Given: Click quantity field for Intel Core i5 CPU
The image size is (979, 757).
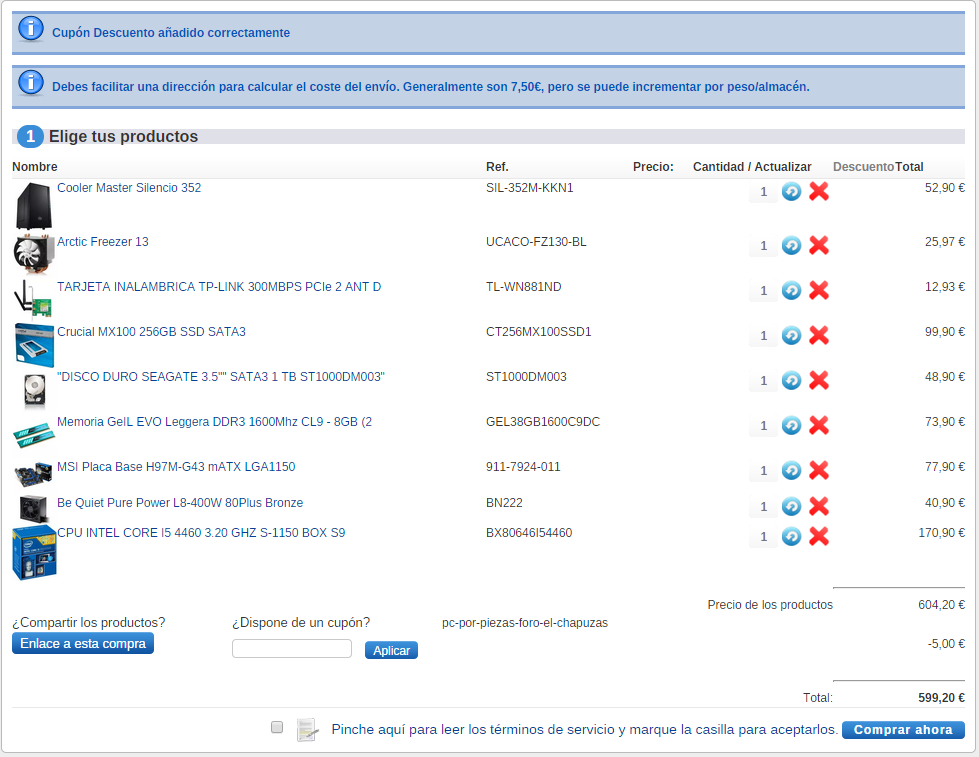Looking at the screenshot, I should pos(764,537).
